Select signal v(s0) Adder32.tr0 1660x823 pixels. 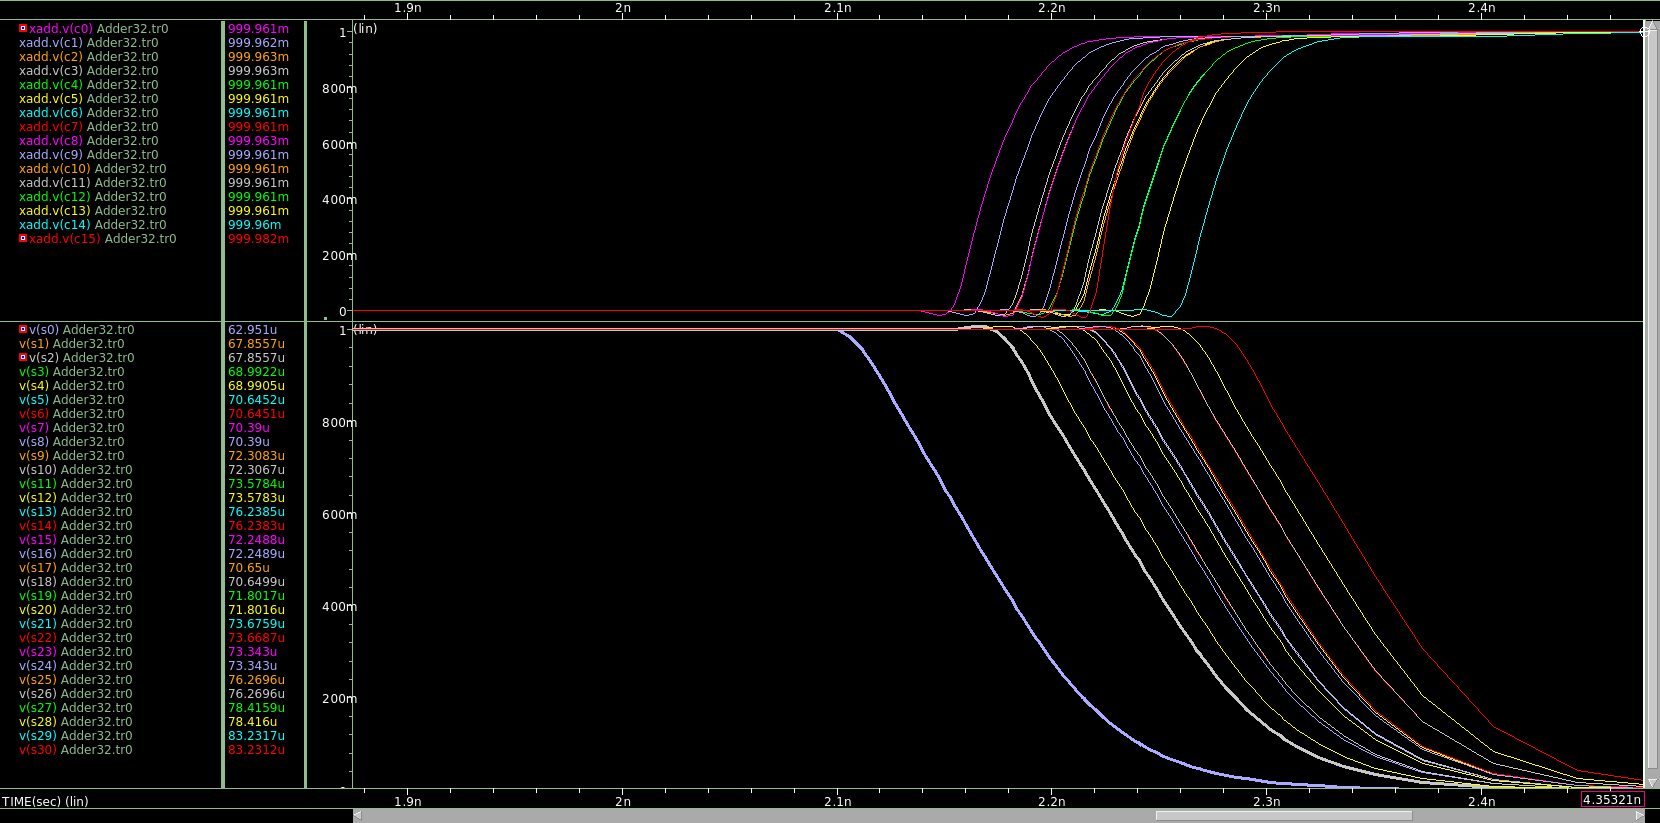click(x=81, y=330)
